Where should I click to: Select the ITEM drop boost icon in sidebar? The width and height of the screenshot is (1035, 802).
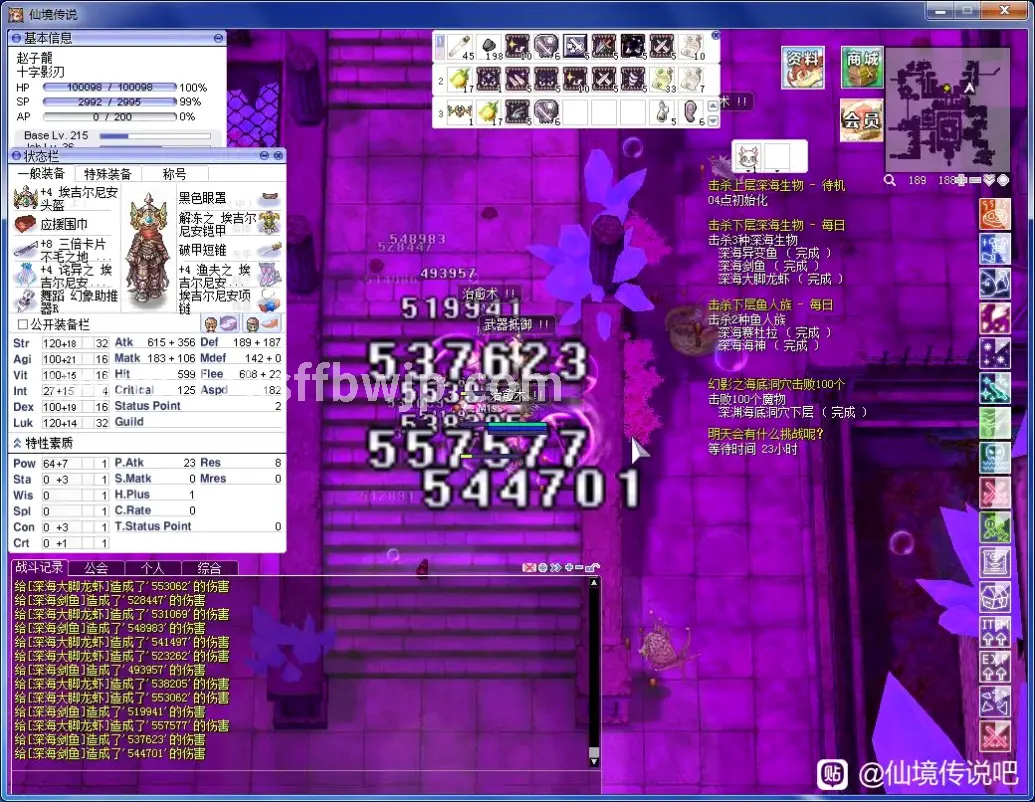995,632
